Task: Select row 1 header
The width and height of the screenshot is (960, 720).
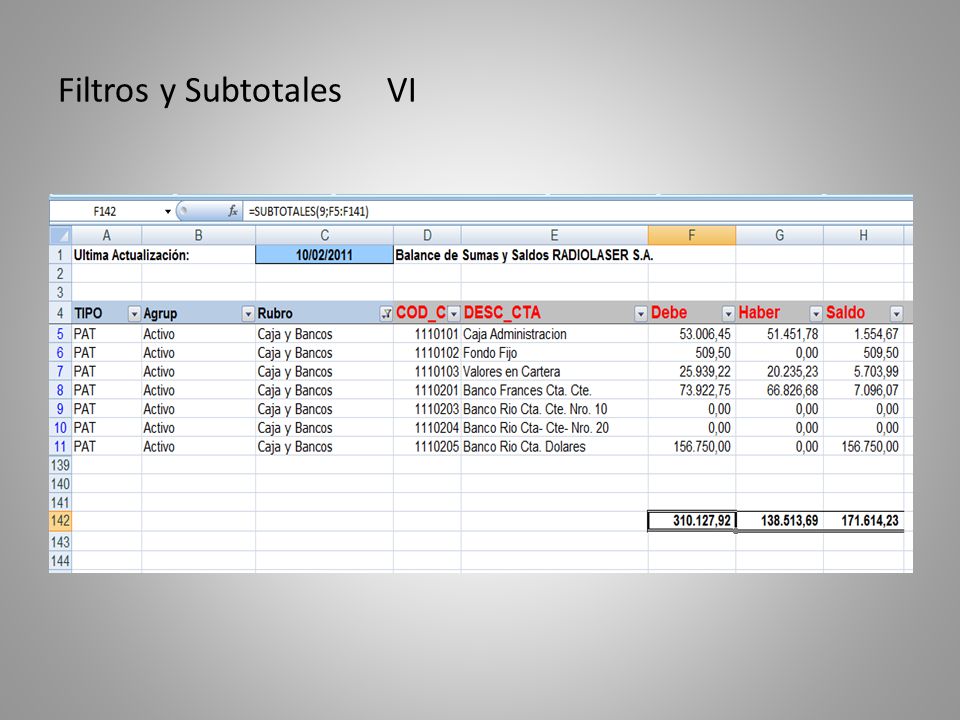Action: [x=60, y=255]
